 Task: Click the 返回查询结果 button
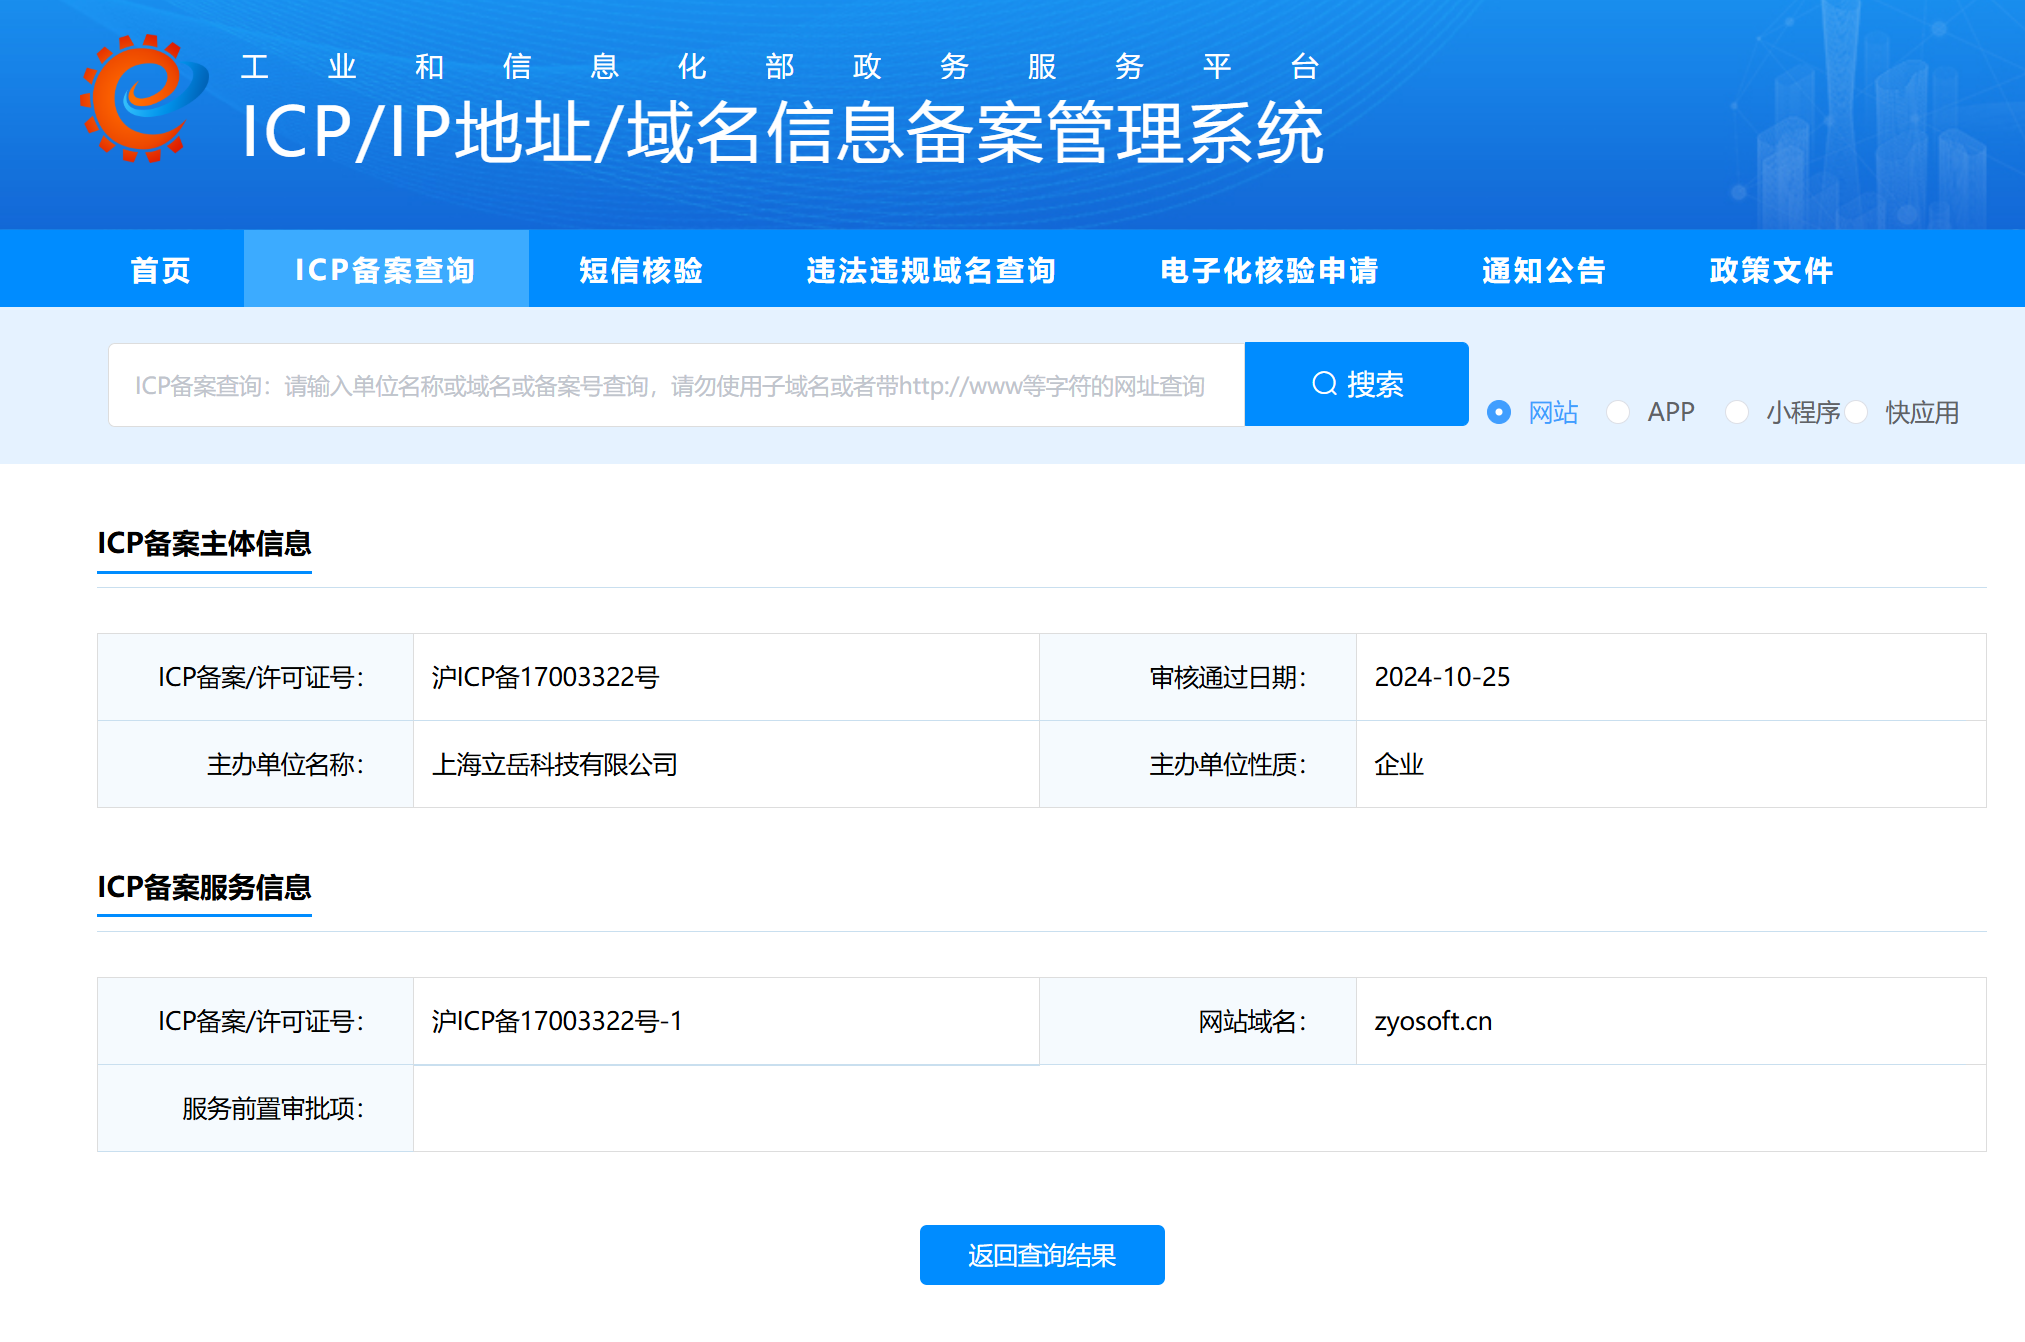(1041, 1255)
